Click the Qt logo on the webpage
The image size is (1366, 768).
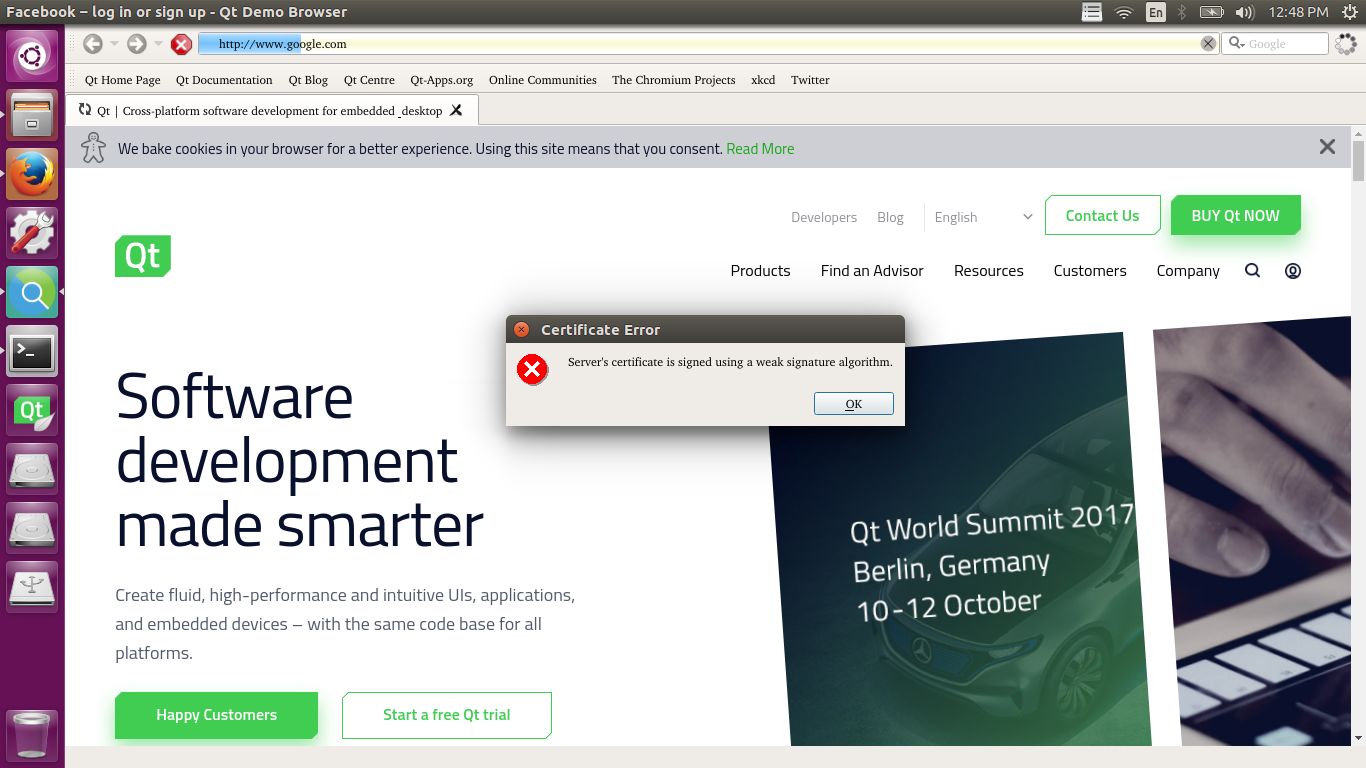143,256
